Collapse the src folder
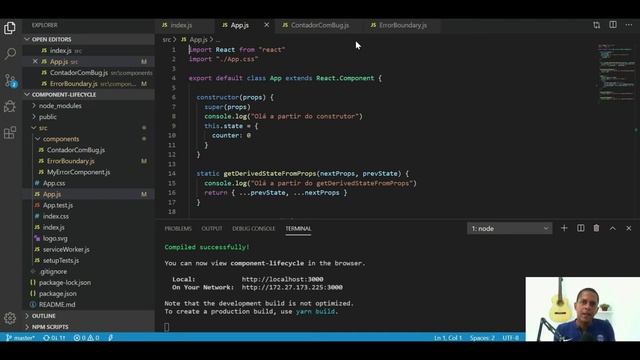Image resolution: width=640 pixels, height=360 pixels. [x=89, y=128]
